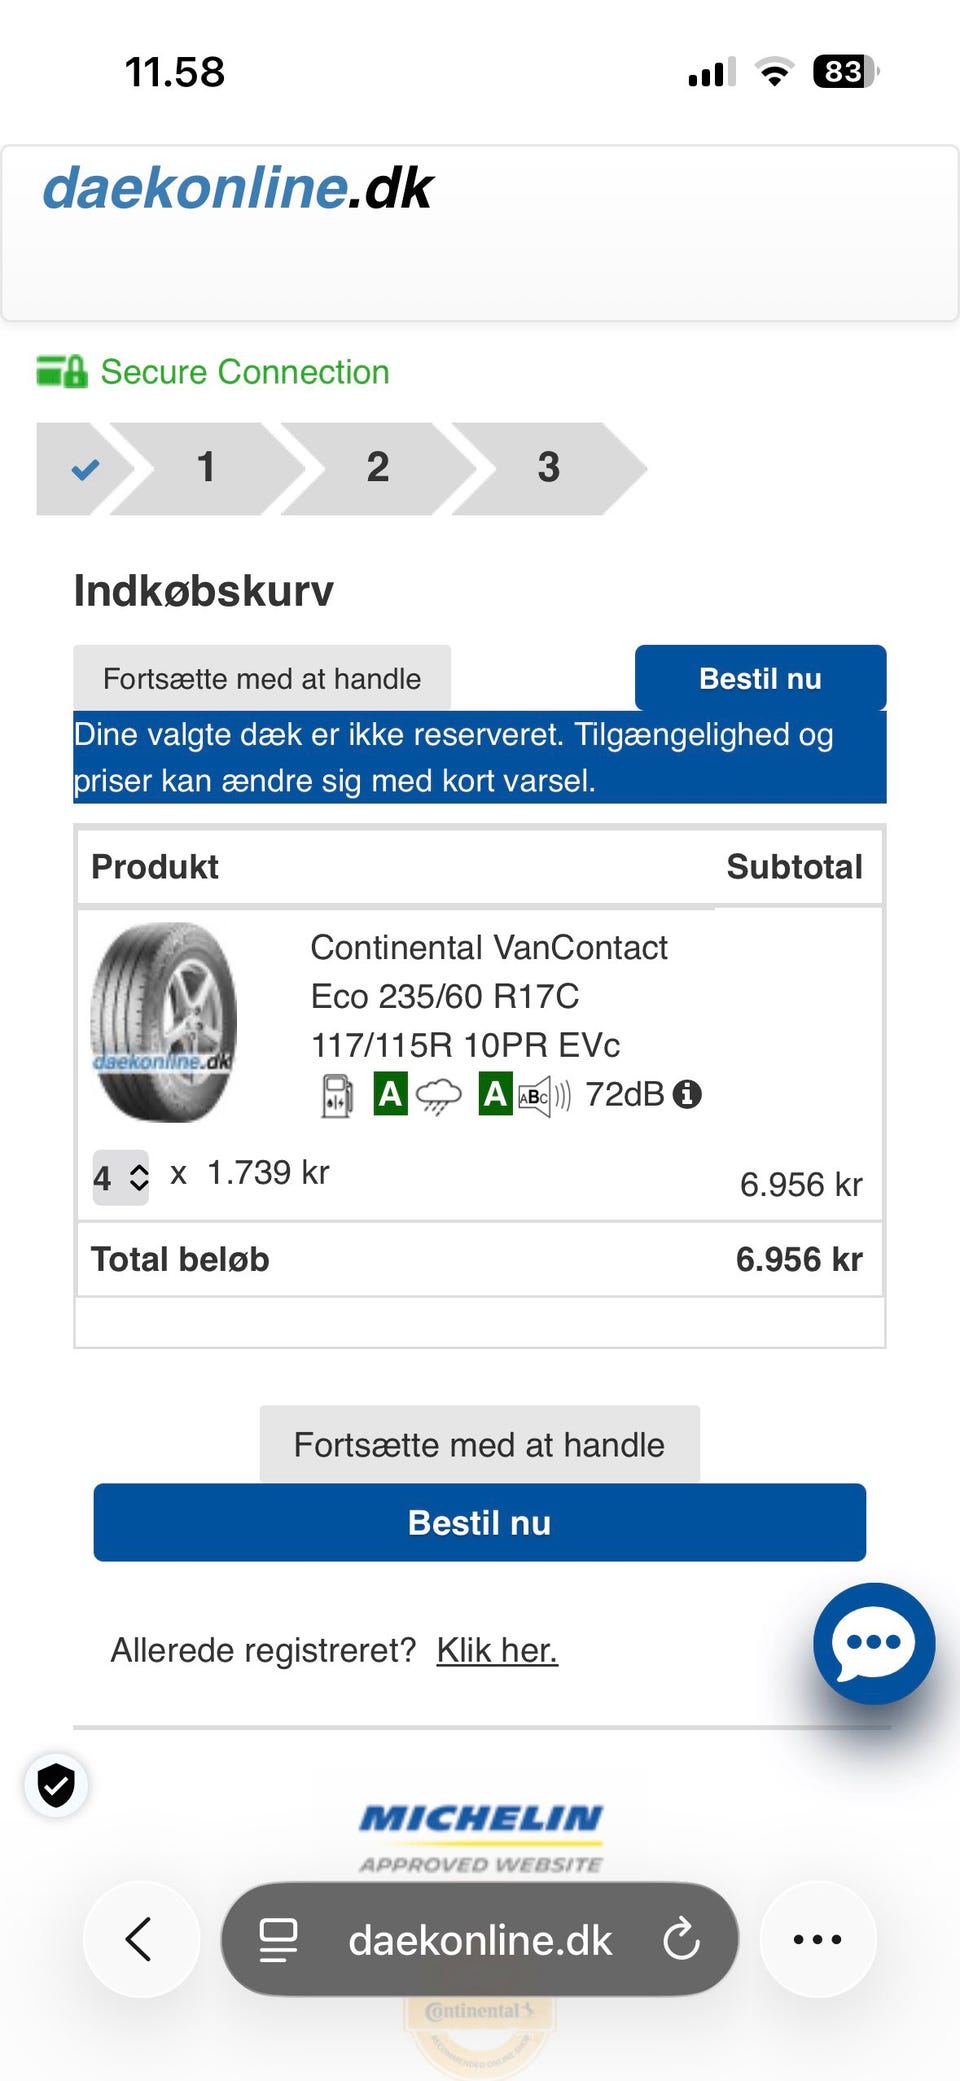
Task: Tap the noise level speaker icon
Action: 544,1096
